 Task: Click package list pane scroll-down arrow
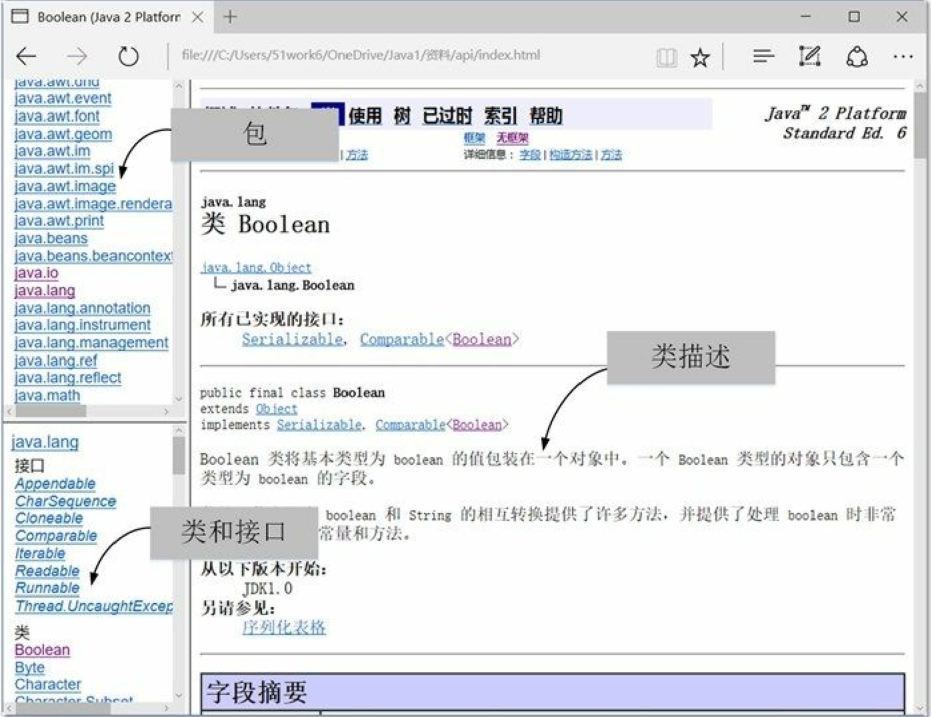(179, 399)
